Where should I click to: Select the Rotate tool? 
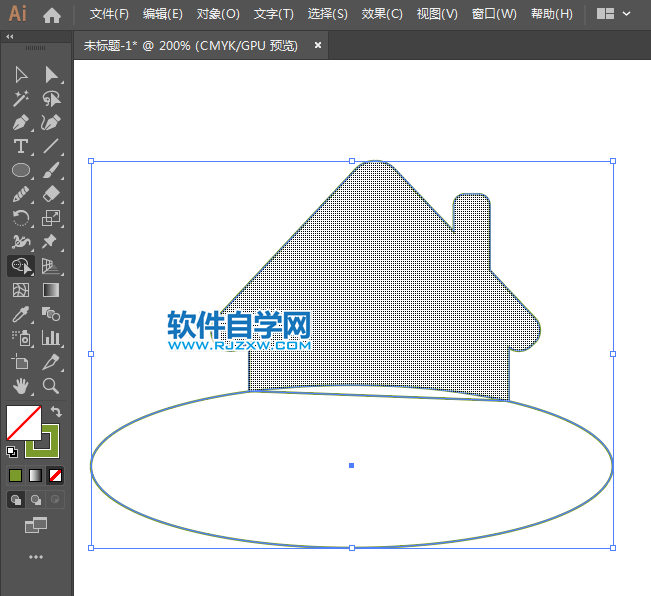tap(21, 218)
